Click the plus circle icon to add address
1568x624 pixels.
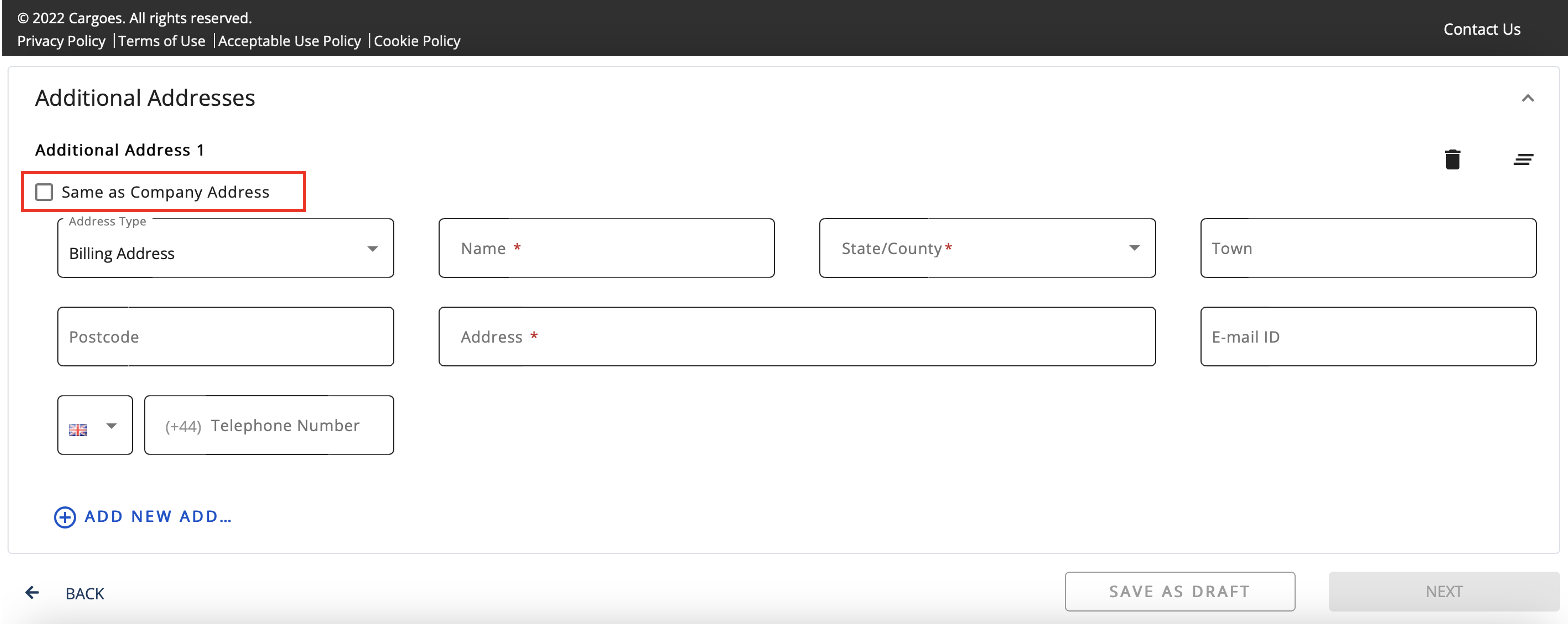coord(65,517)
